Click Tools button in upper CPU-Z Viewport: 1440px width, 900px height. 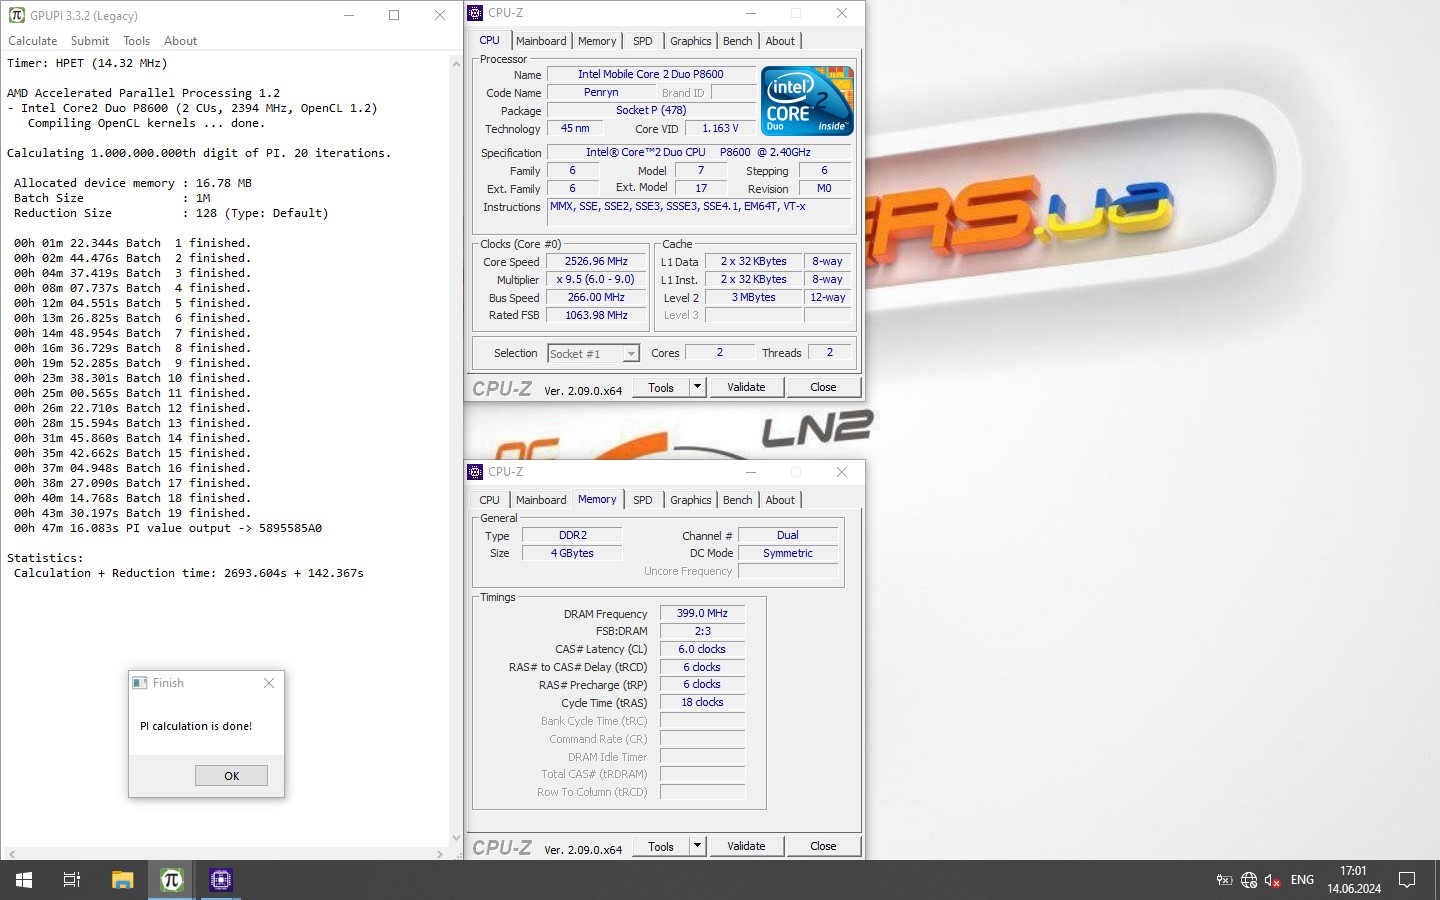click(661, 387)
